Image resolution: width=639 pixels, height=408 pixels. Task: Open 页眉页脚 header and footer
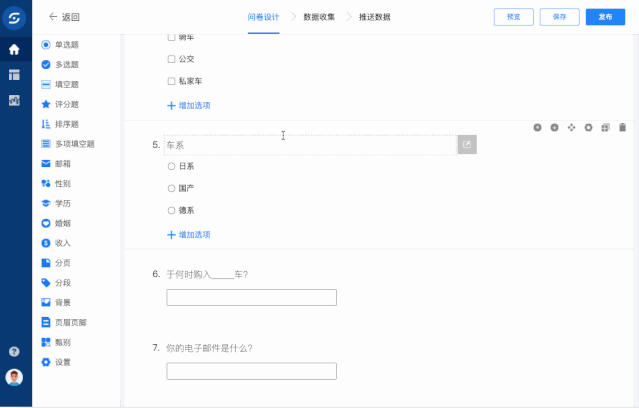(64, 322)
